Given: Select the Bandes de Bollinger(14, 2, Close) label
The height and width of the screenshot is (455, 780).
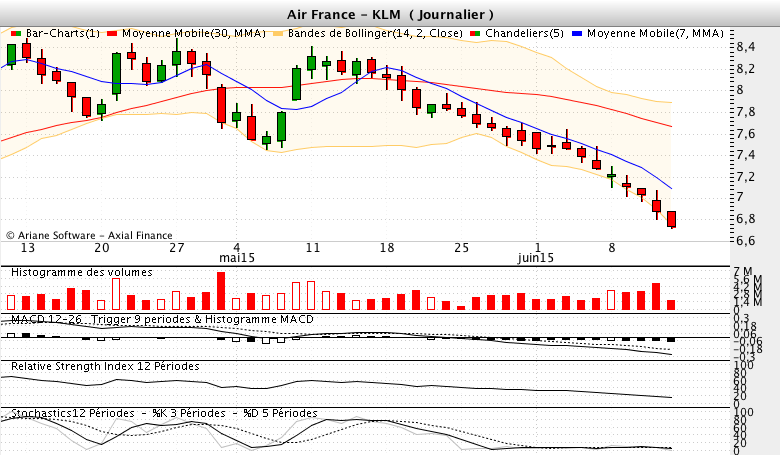Looking at the screenshot, I should point(375,33).
